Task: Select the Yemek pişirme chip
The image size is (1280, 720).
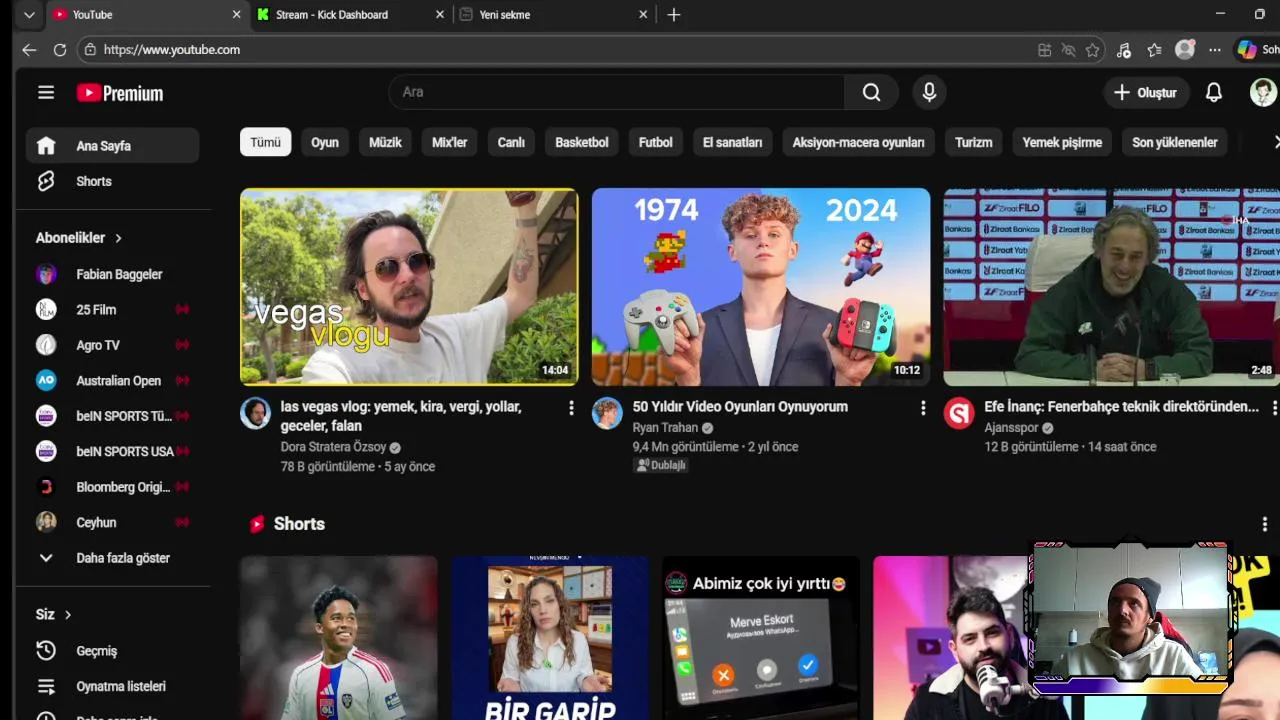Action: coord(1062,142)
